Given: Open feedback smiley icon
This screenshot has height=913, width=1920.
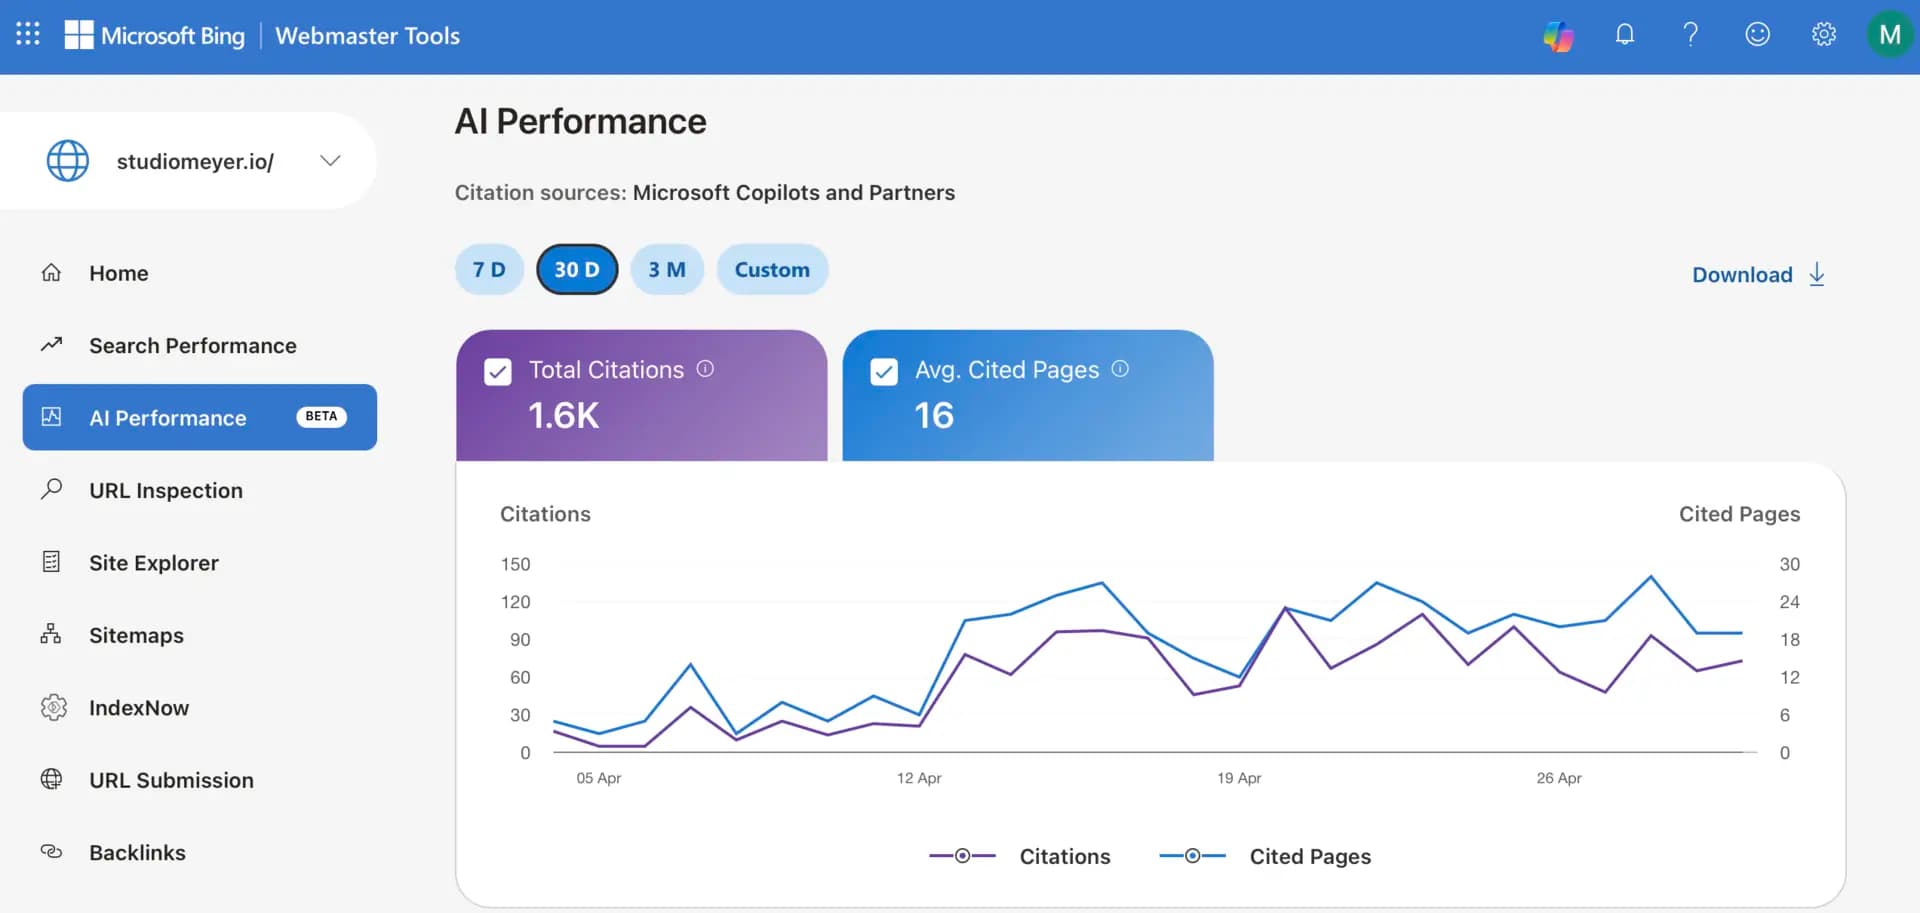Looking at the screenshot, I should (1757, 34).
